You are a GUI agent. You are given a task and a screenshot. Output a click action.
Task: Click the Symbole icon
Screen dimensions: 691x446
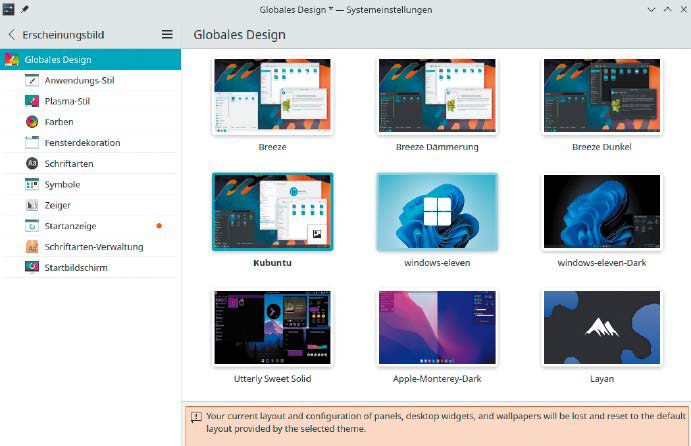(32, 184)
